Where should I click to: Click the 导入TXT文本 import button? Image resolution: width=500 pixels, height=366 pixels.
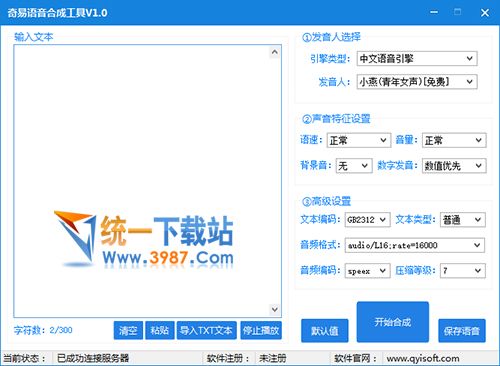click(x=206, y=330)
